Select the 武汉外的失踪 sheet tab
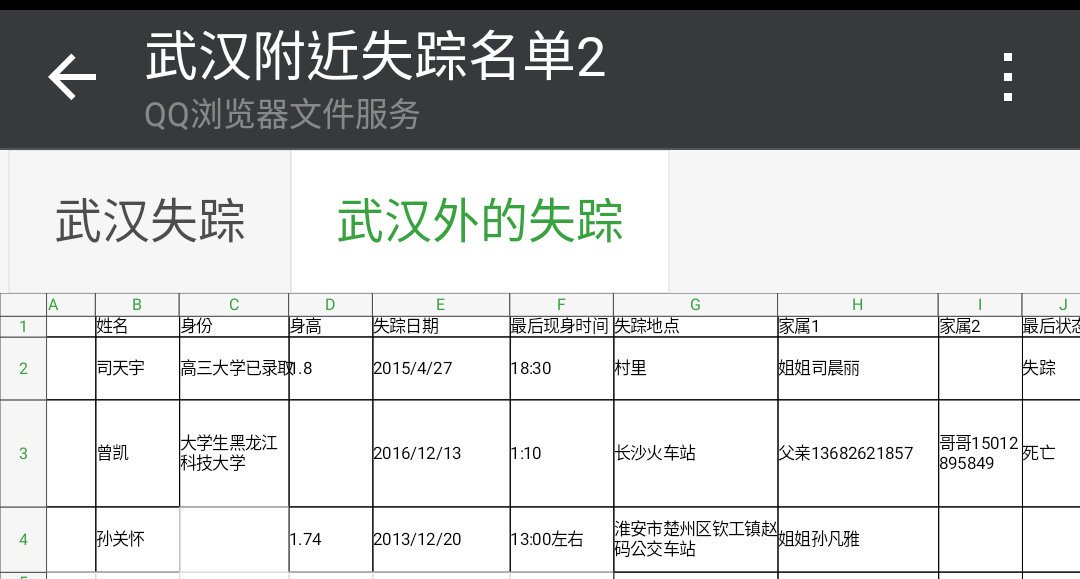This screenshot has height=579, width=1080. [x=481, y=220]
